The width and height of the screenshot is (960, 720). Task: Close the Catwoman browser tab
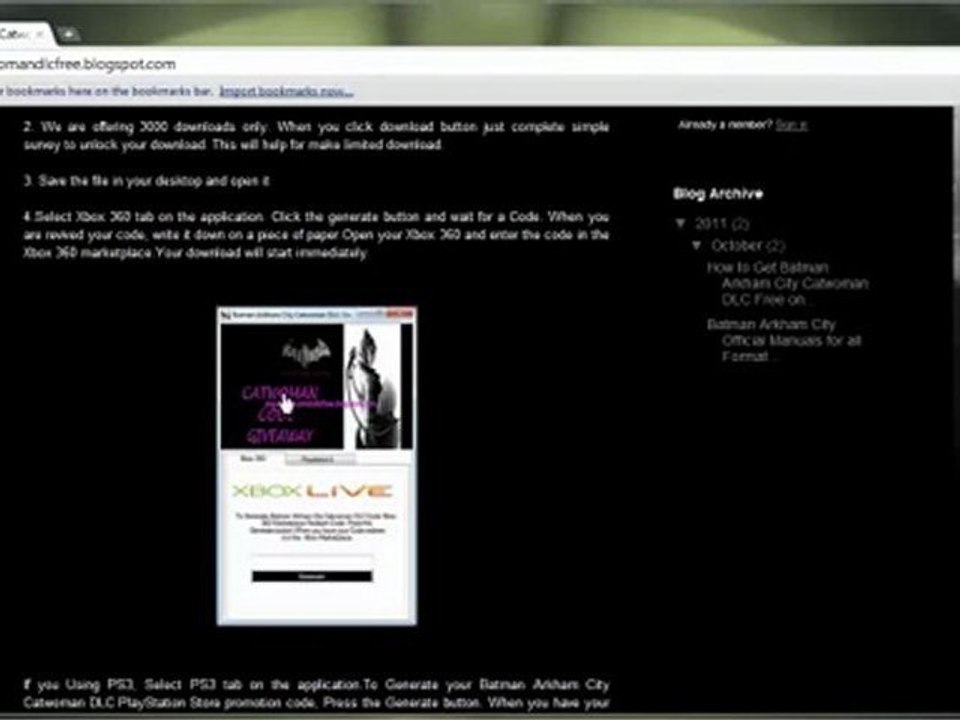point(40,34)
